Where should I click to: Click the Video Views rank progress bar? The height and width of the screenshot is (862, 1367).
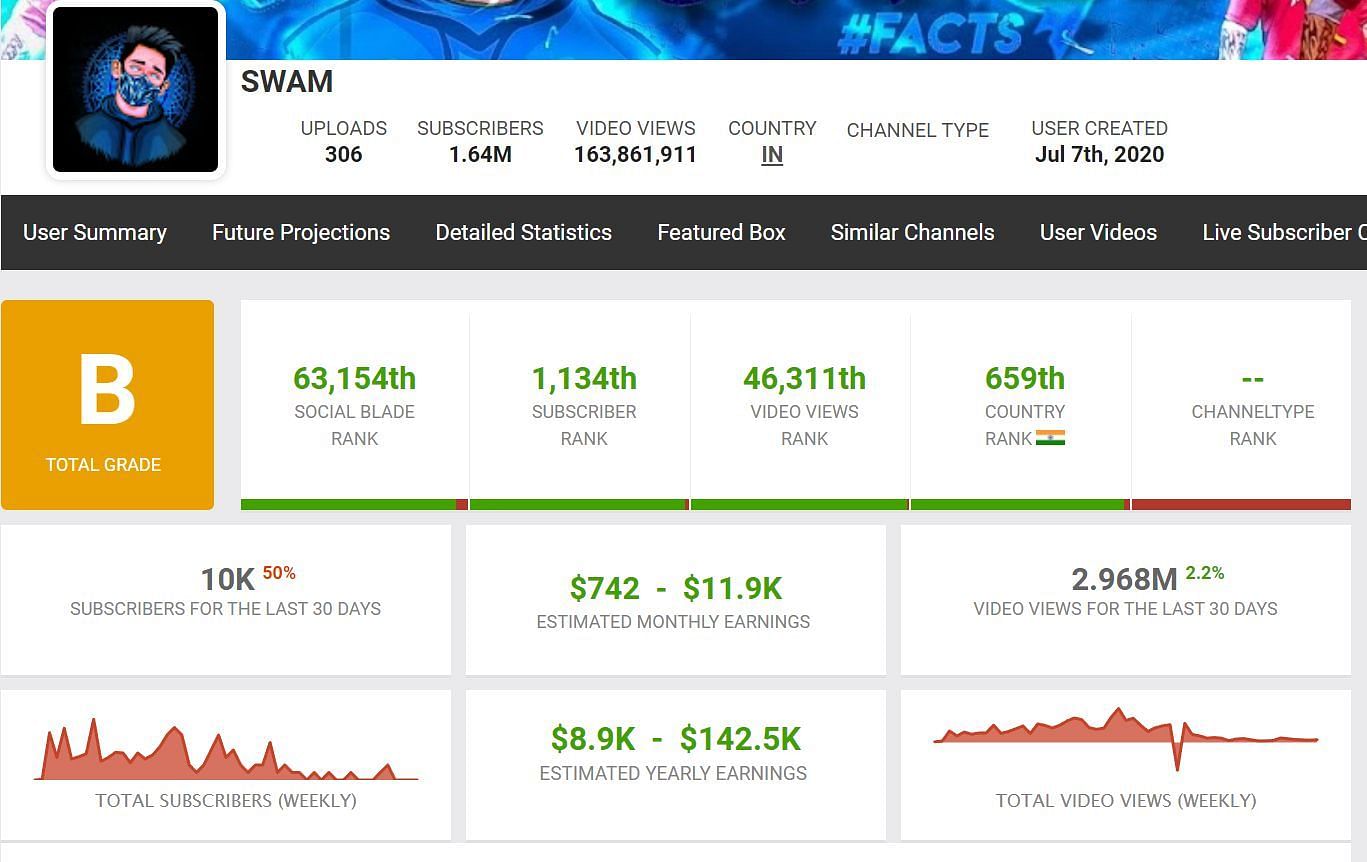tap(800, 505)
